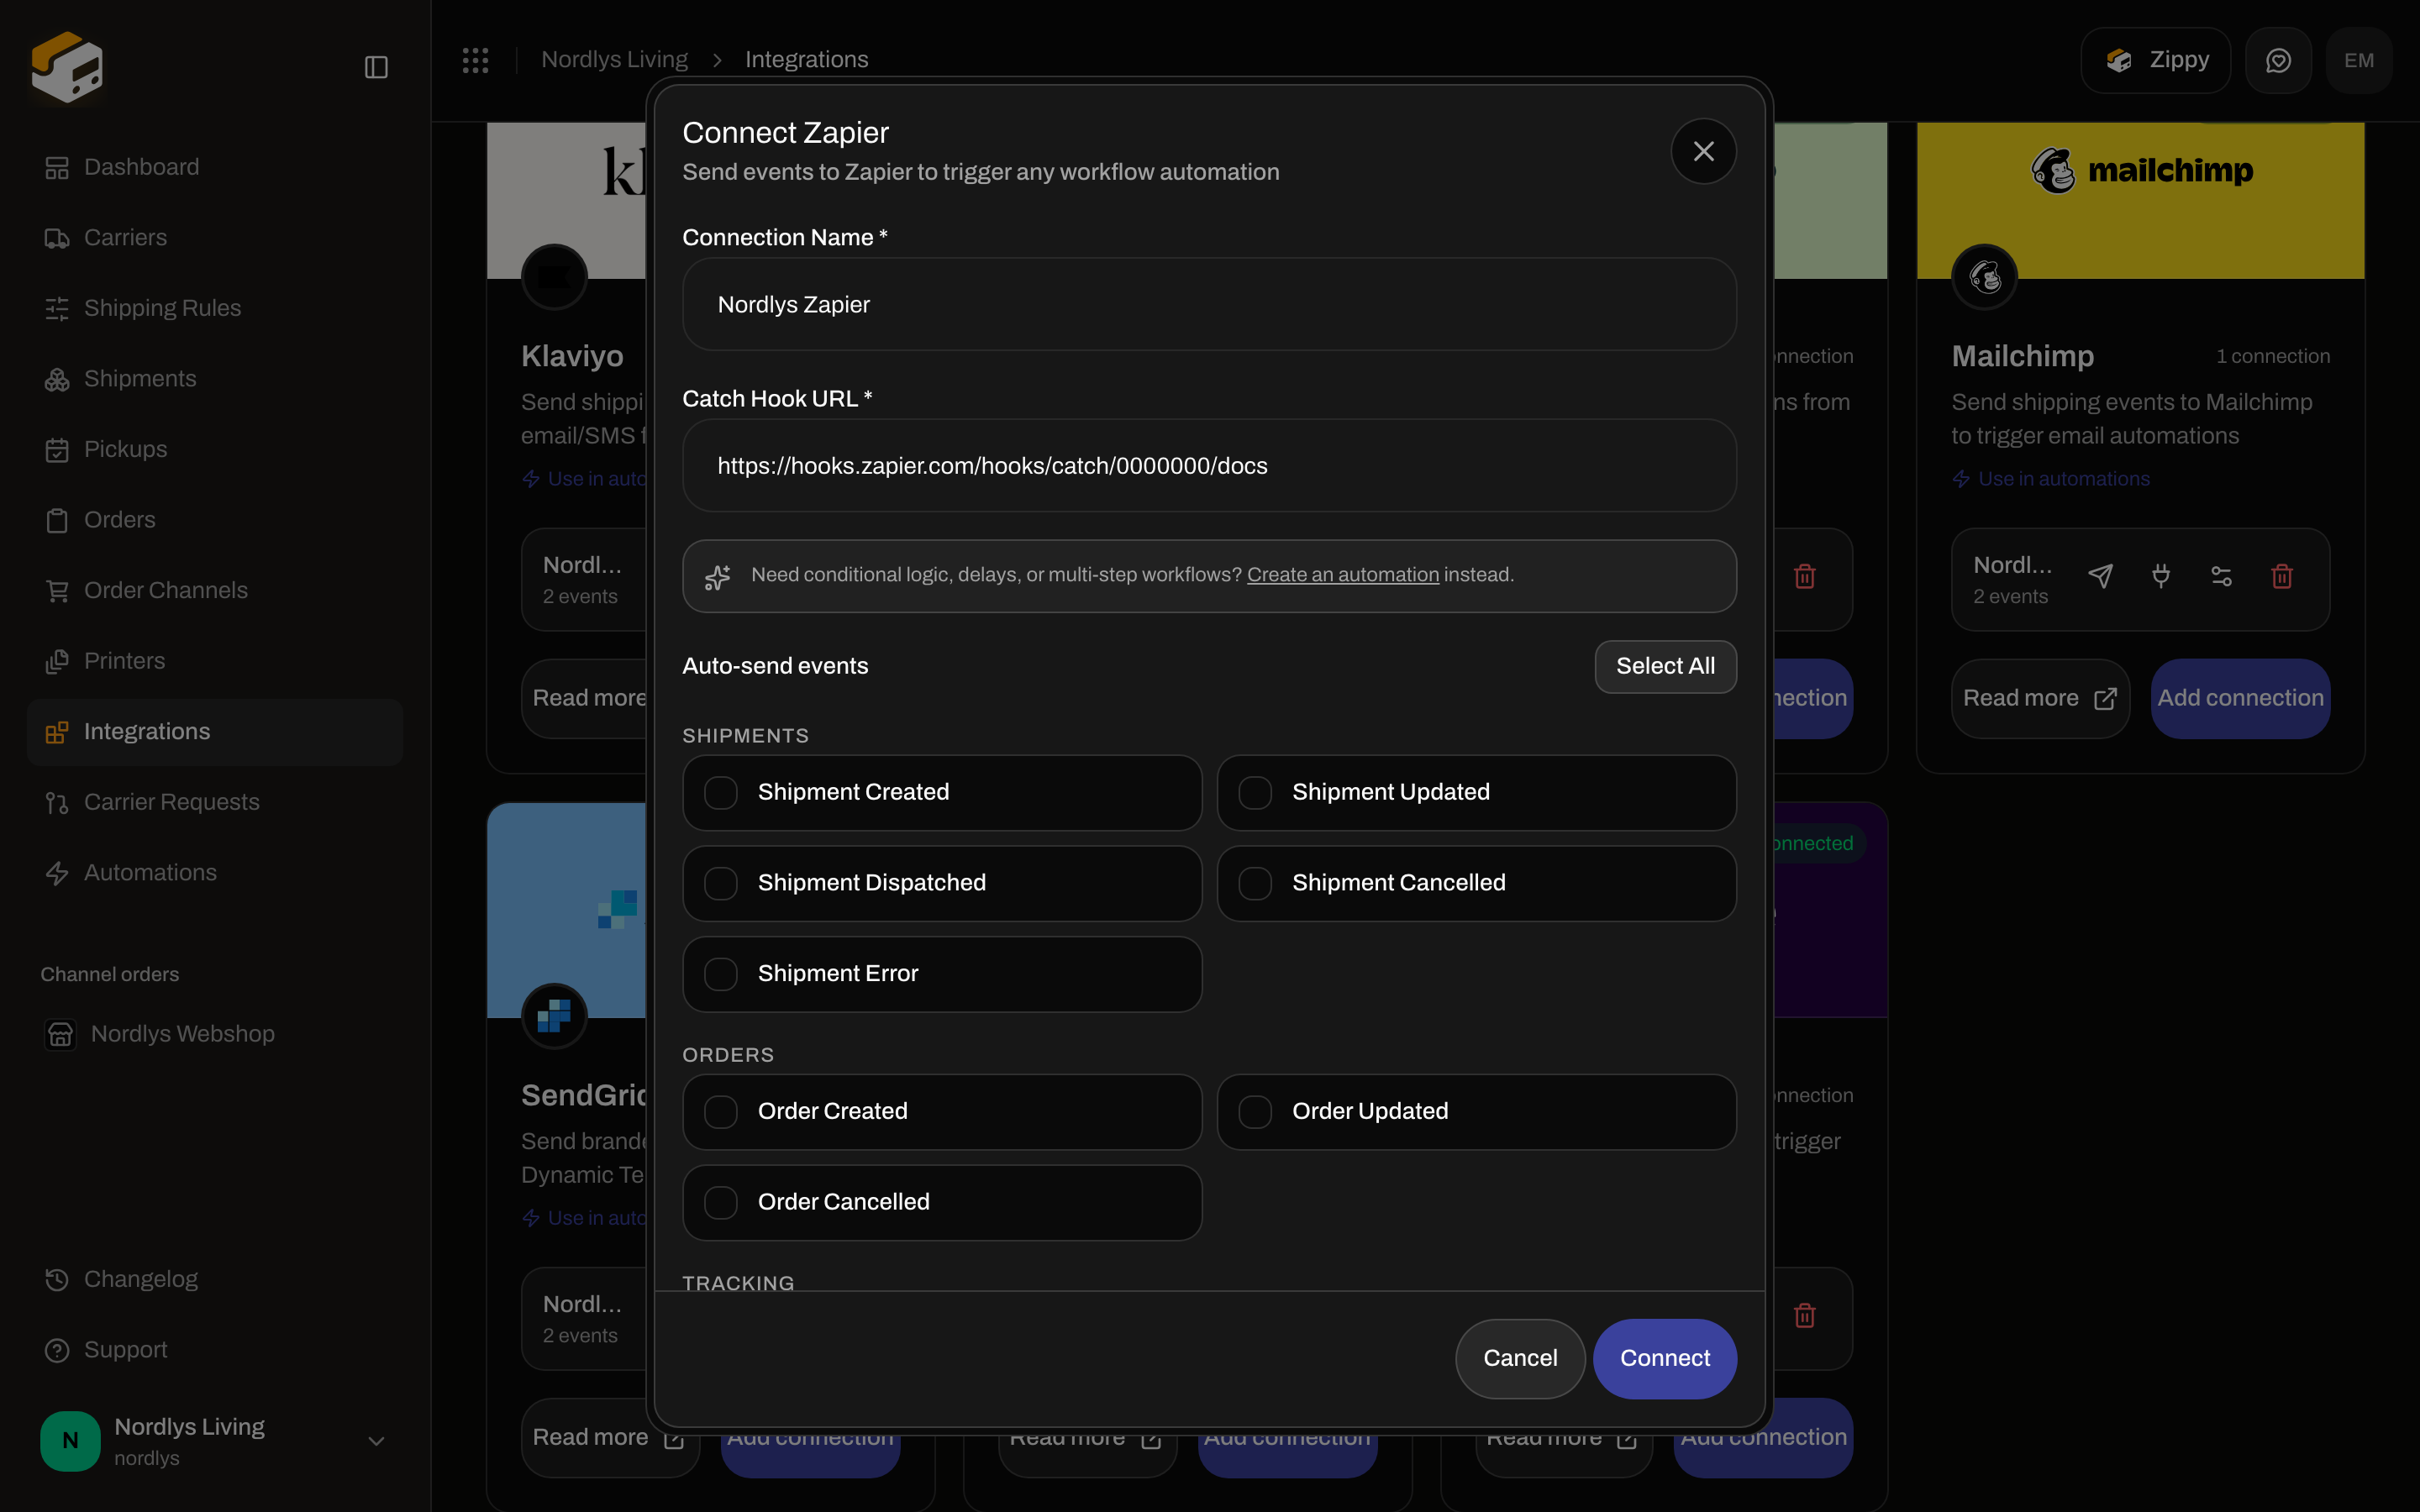
Task: Open Nordlys Webshop channel
Action: click(x=215, y=1034)
